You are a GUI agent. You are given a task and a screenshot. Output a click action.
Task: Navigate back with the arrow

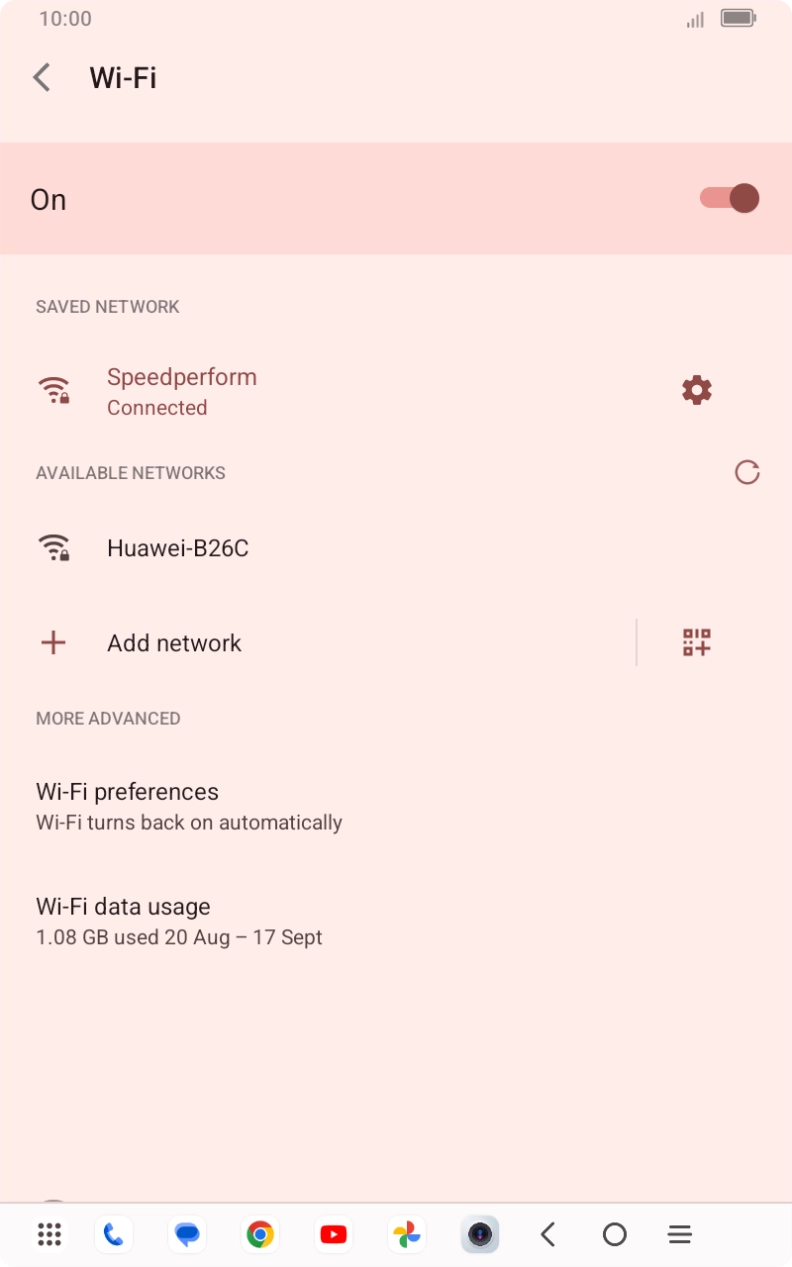click(41, 77)
